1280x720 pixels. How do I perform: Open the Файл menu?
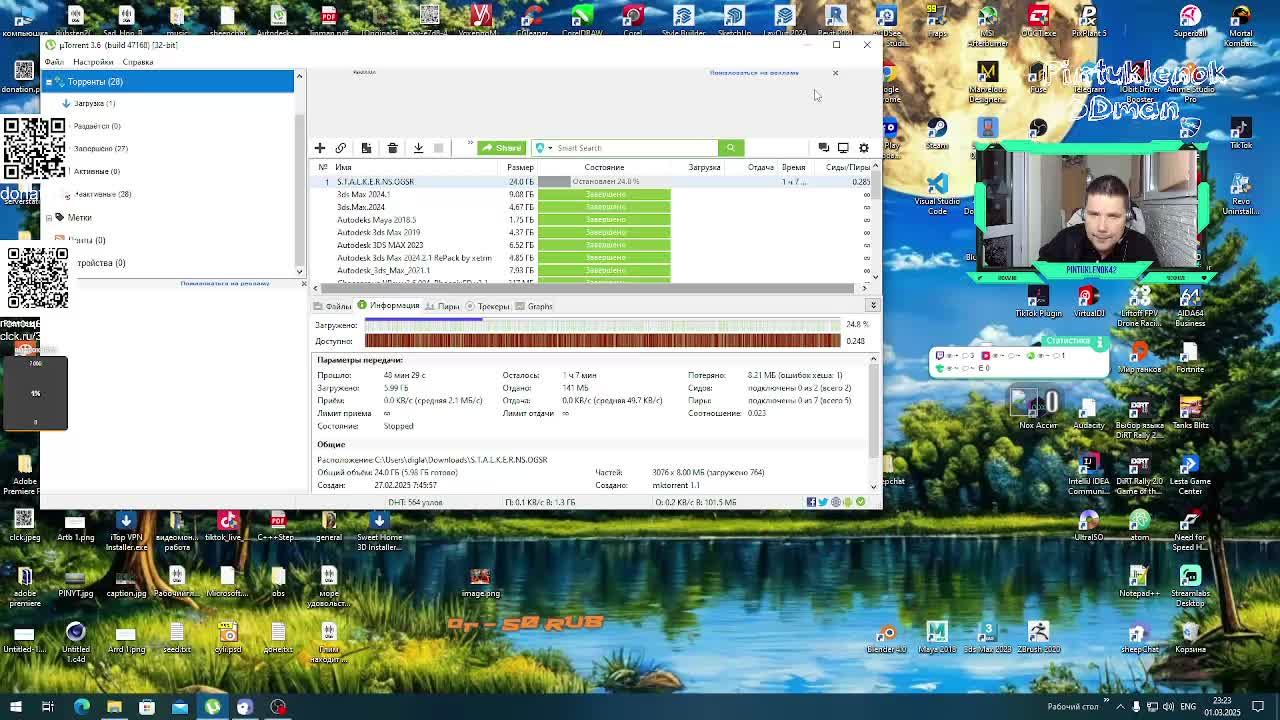pos(54,62)
